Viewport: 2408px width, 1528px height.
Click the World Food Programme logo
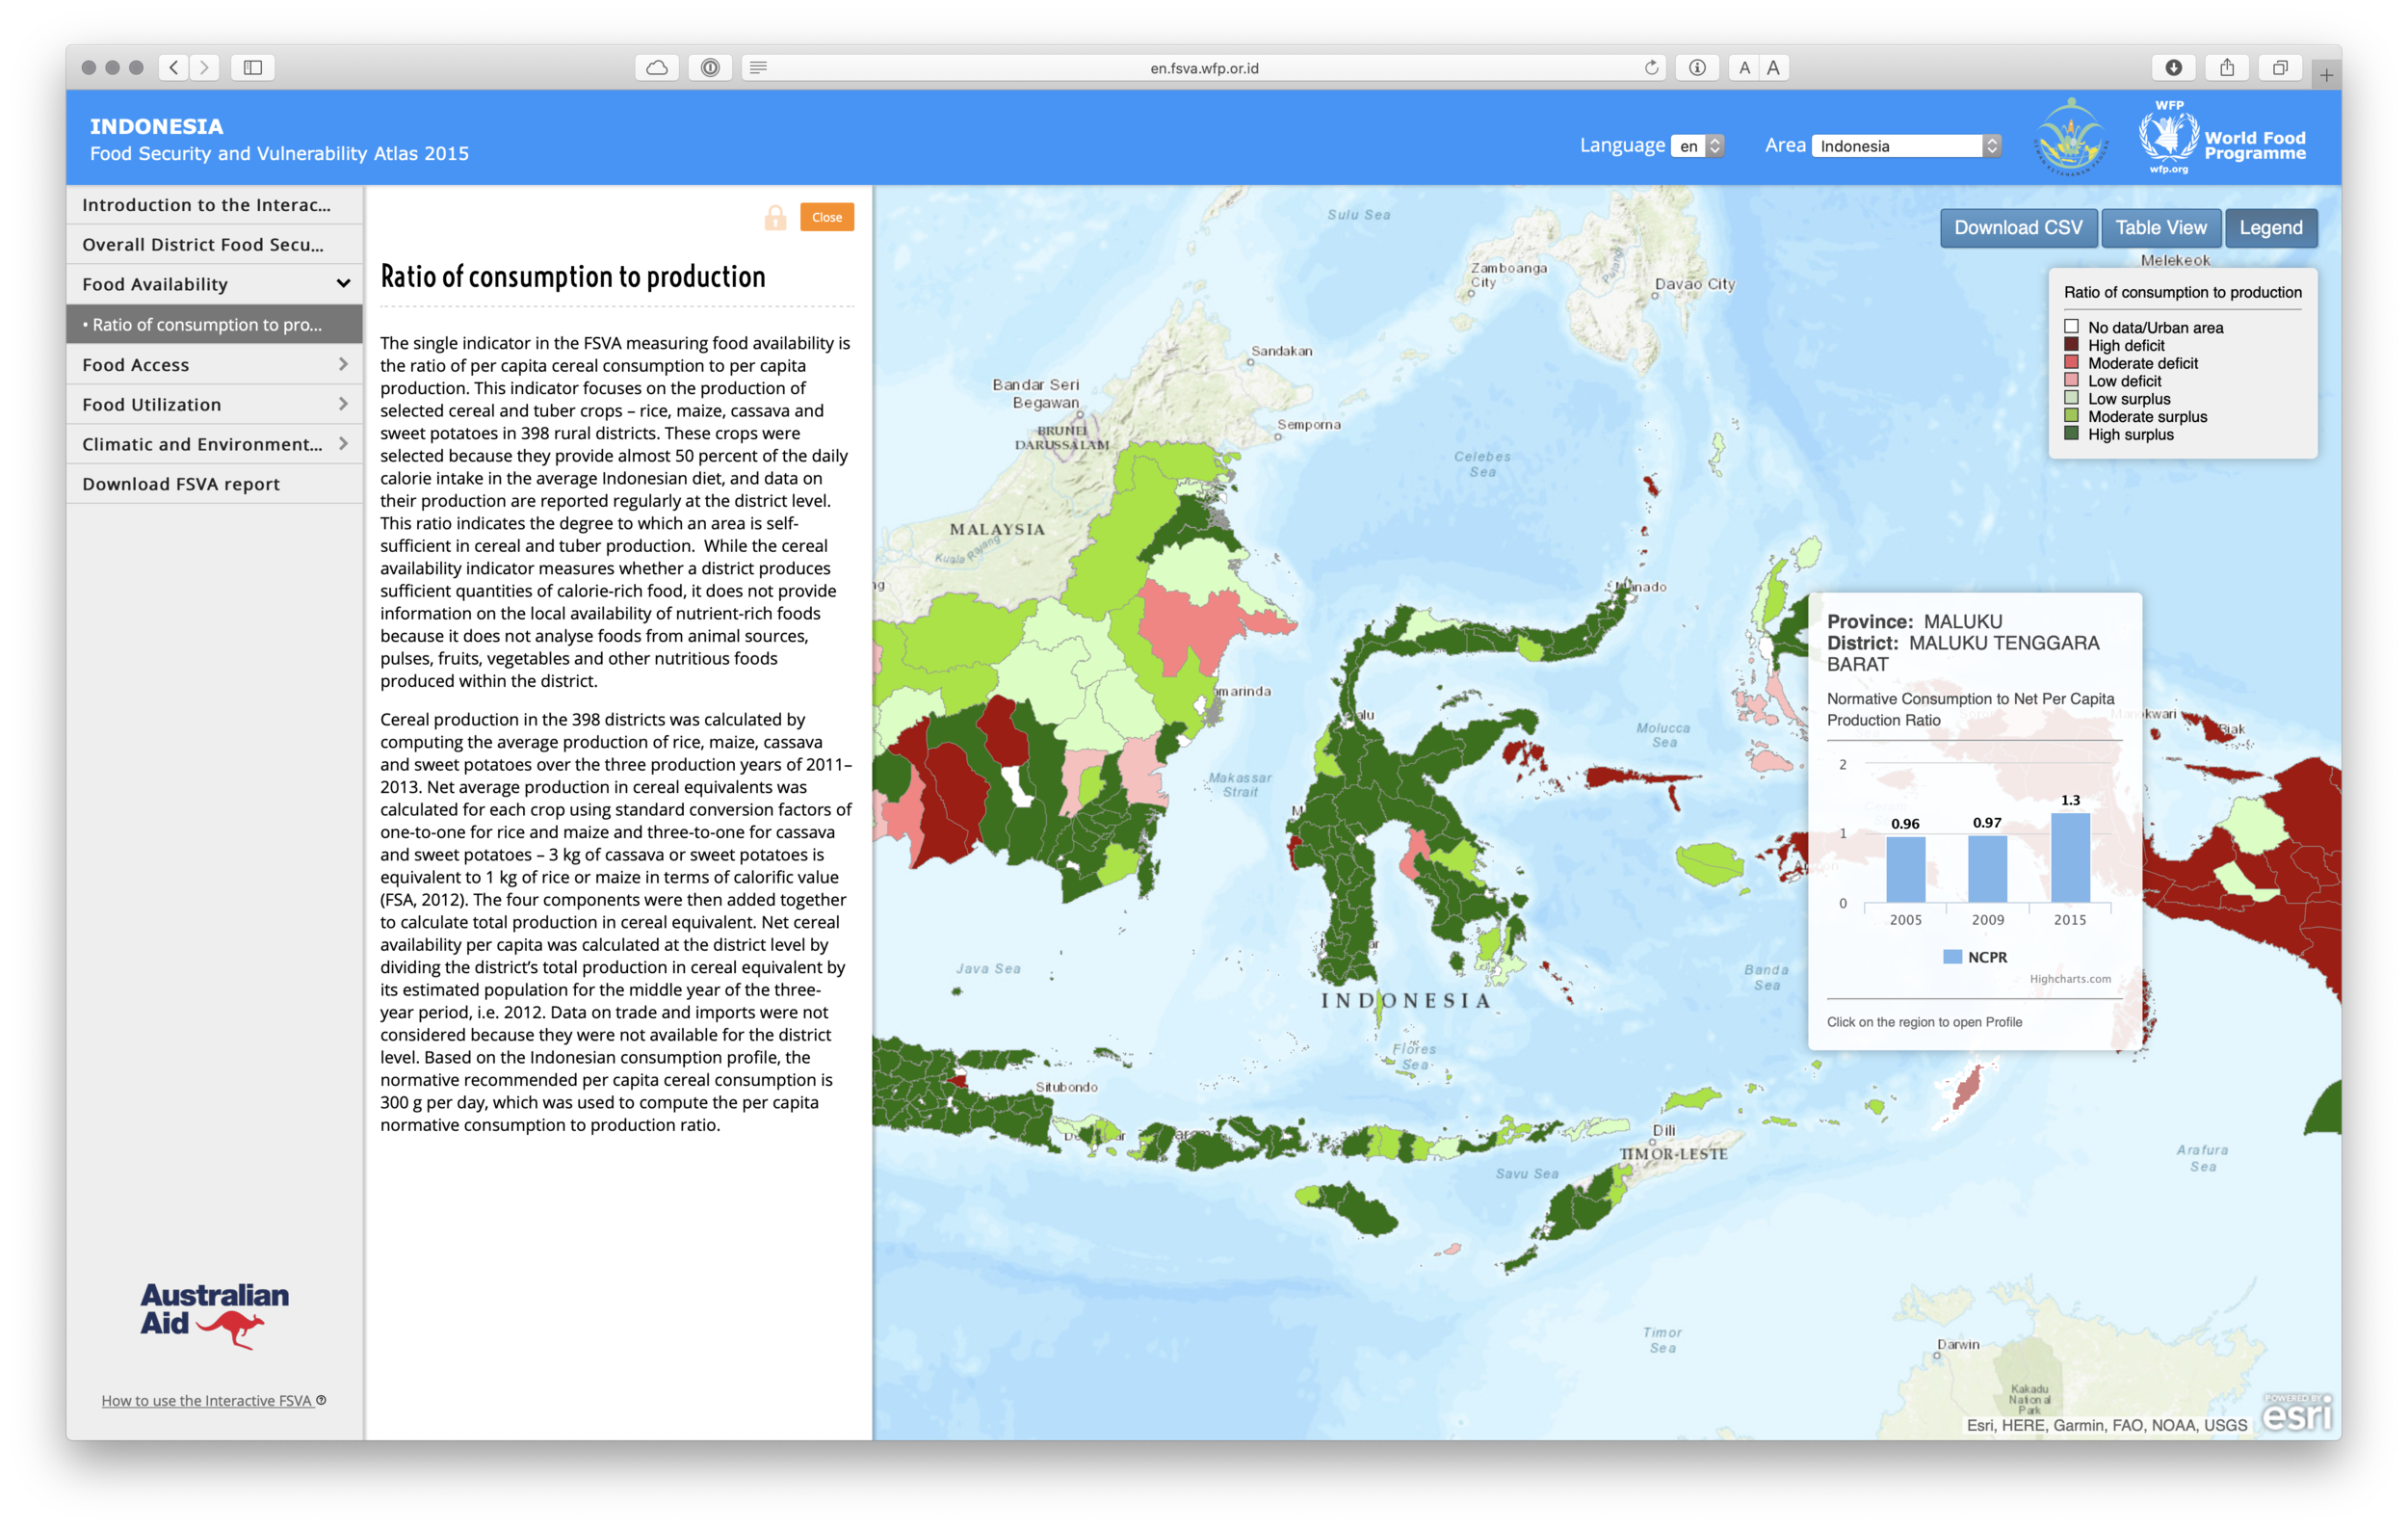click(x=2223, y=138)
